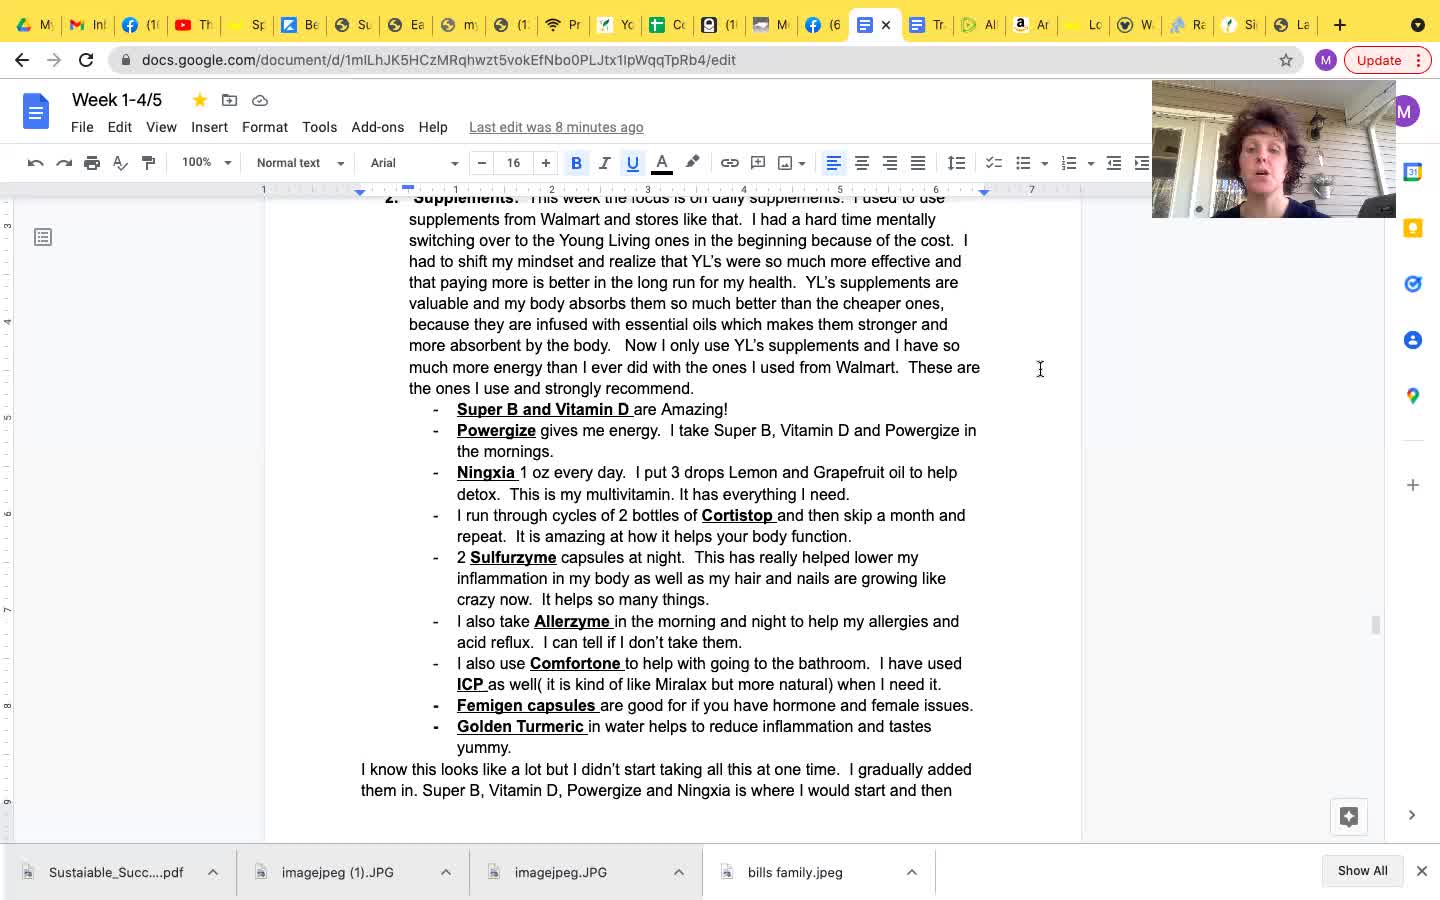Set right text alignment

tap(889, 163)
